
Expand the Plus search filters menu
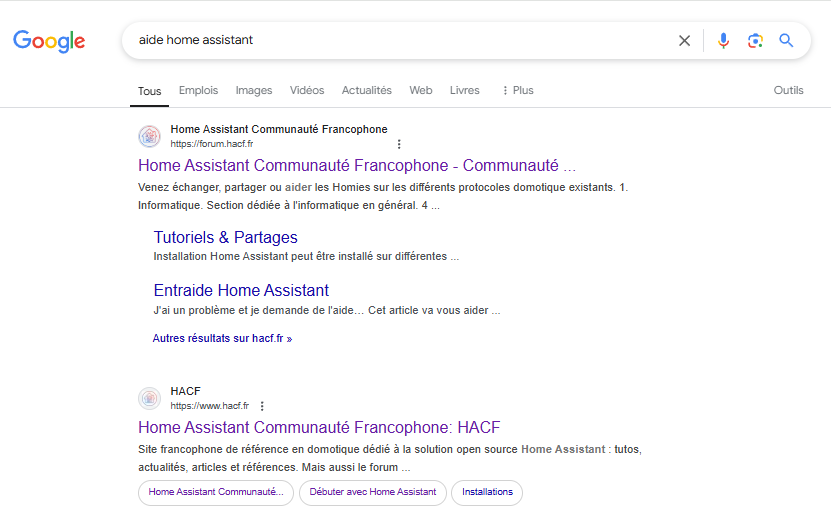click(517, 90)
